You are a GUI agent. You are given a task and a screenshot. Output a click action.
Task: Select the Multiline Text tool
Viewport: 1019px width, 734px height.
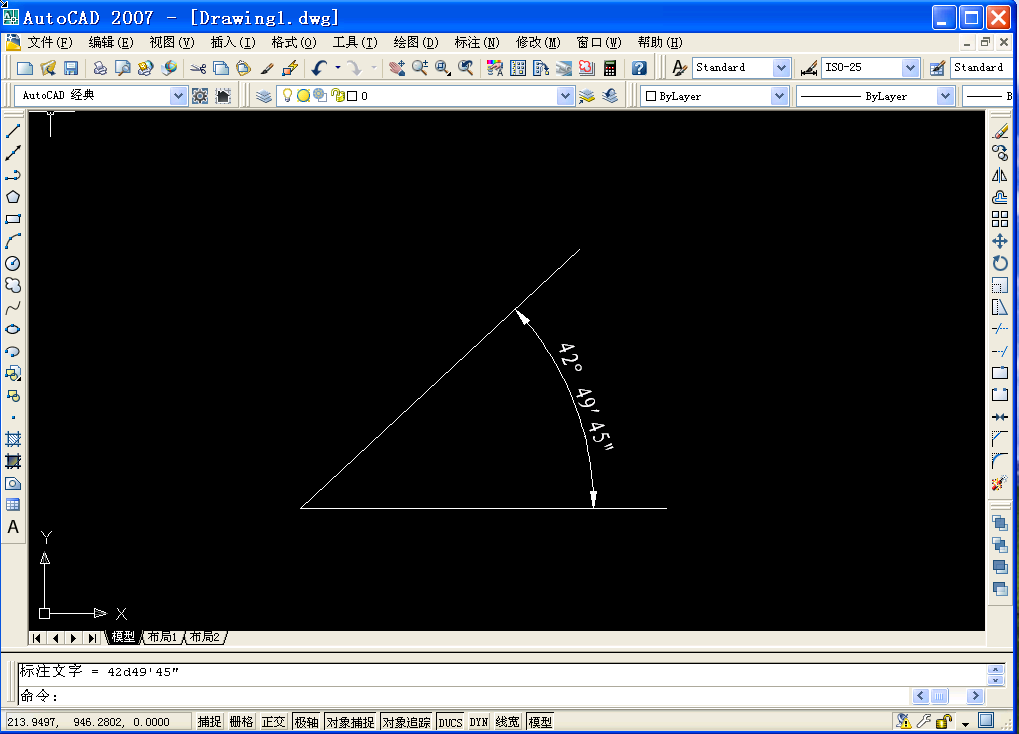[13, 527]
